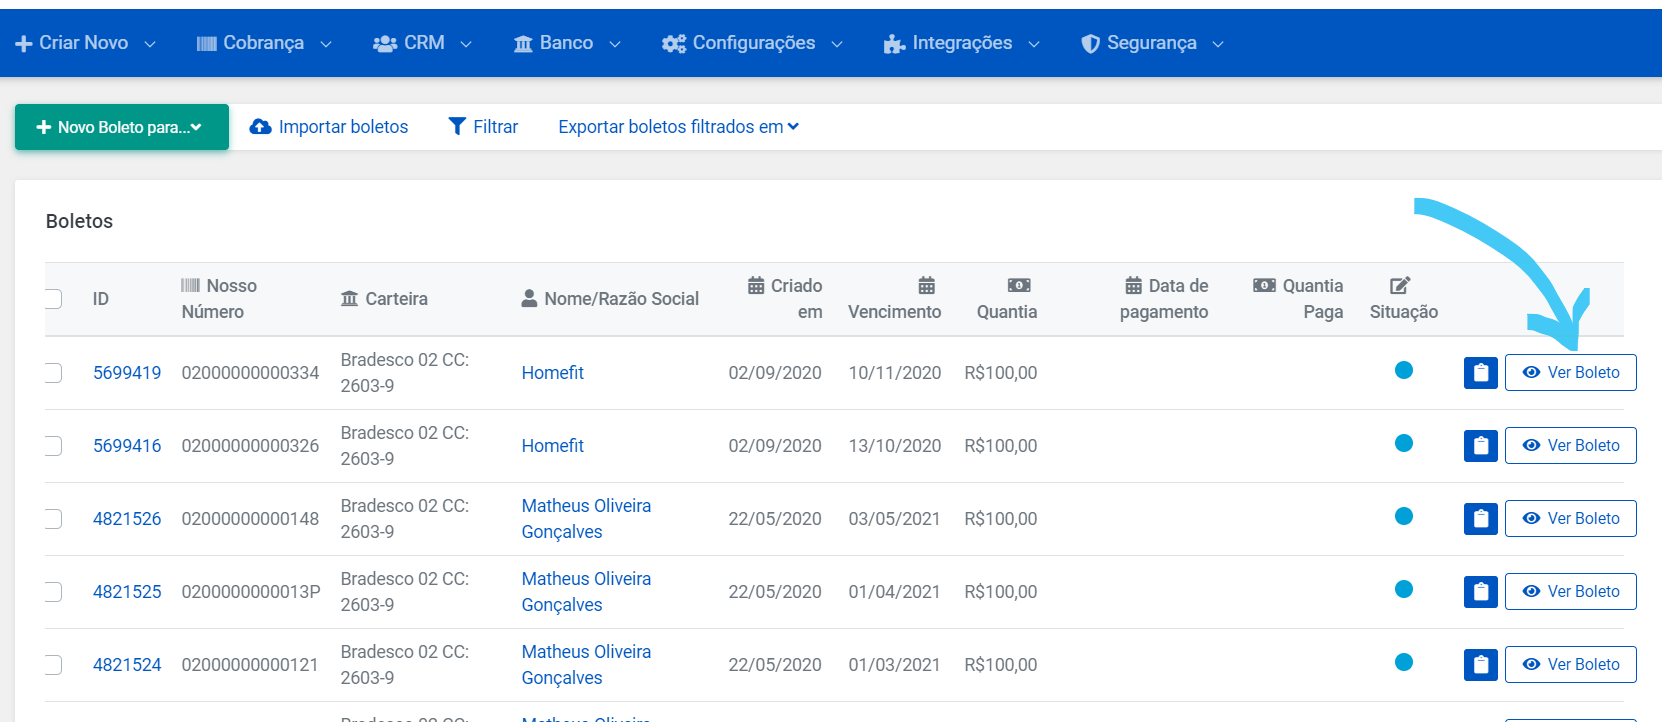This screenshot has width=1662, height=722.
Task: Open the Segurança menu
Action: pyautogui.click(x=1153, y=43)
